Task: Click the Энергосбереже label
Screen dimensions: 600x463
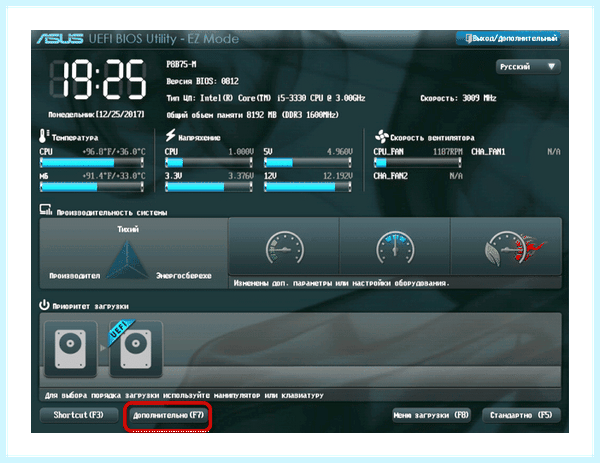Action: coord(184,276)
